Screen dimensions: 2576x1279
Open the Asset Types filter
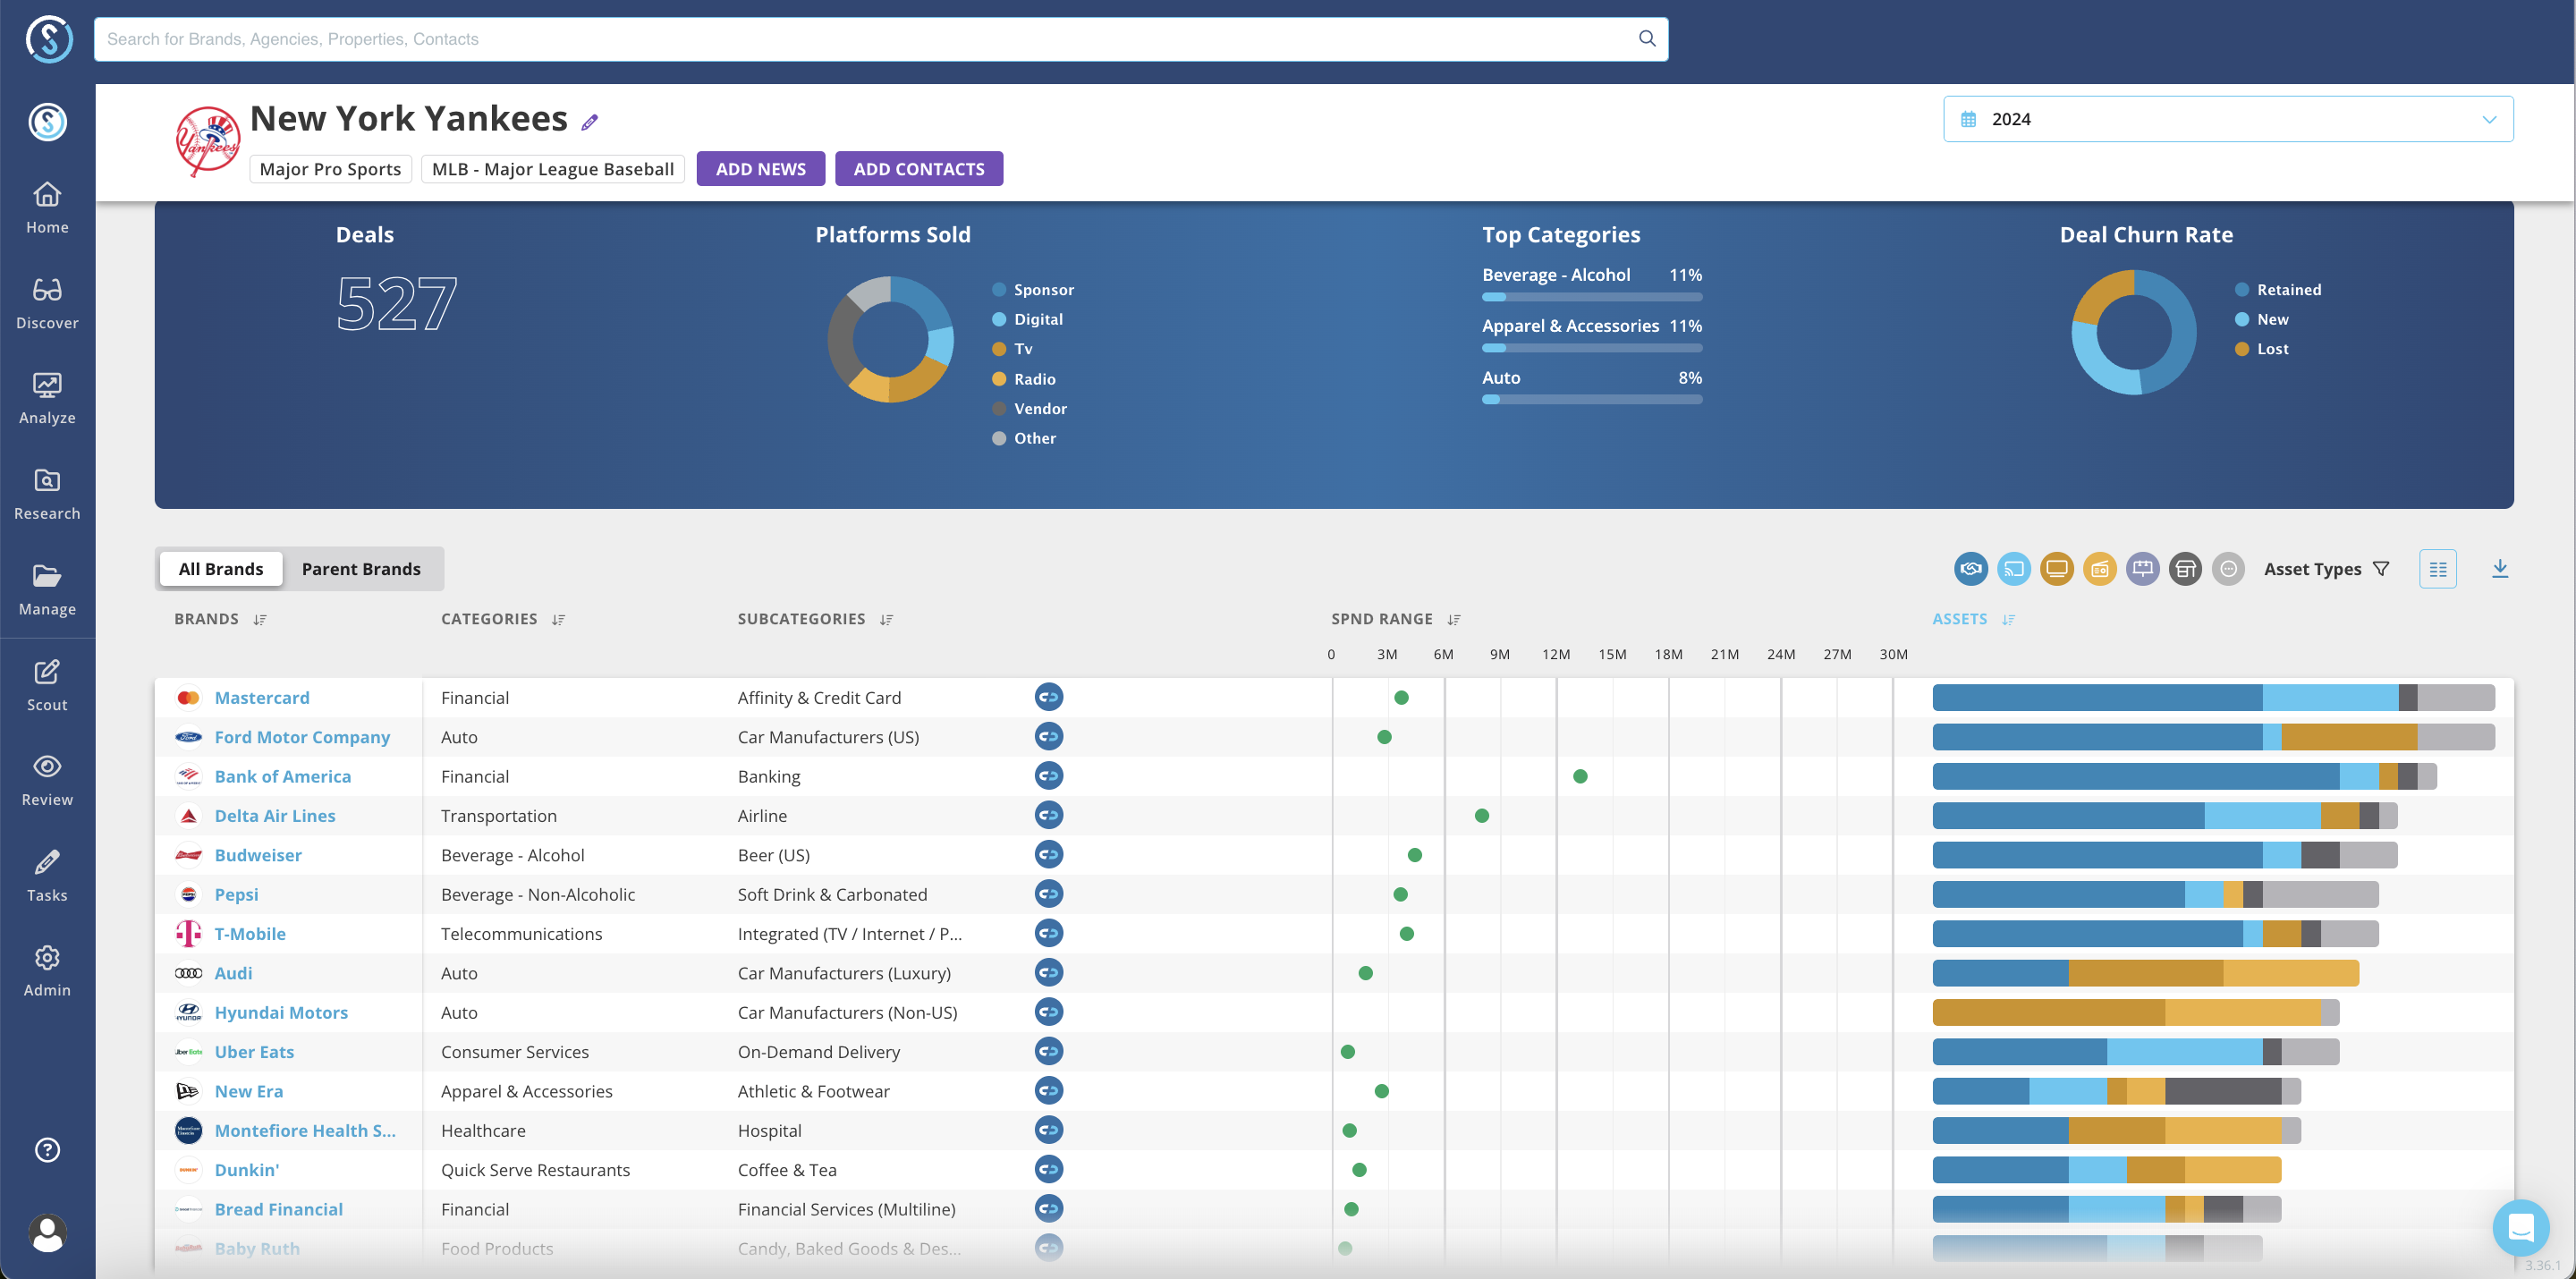click(2326, 569)
